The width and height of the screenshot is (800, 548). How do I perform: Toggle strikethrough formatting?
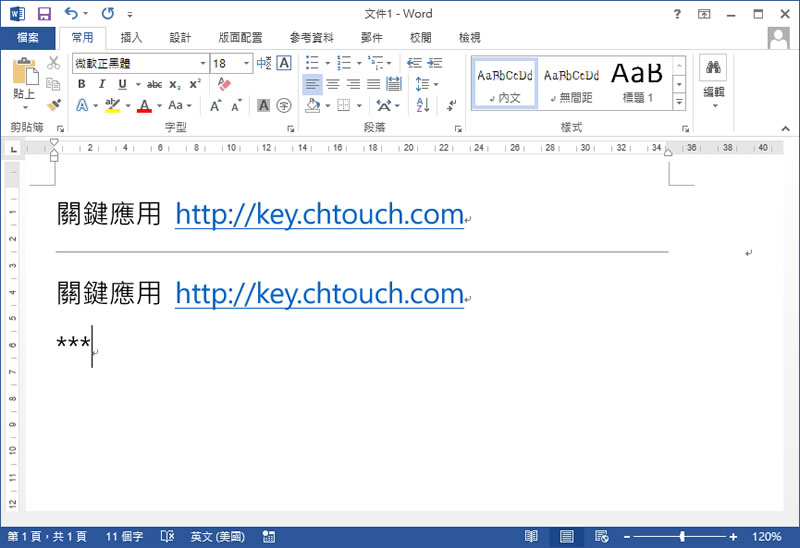(155, 84)
